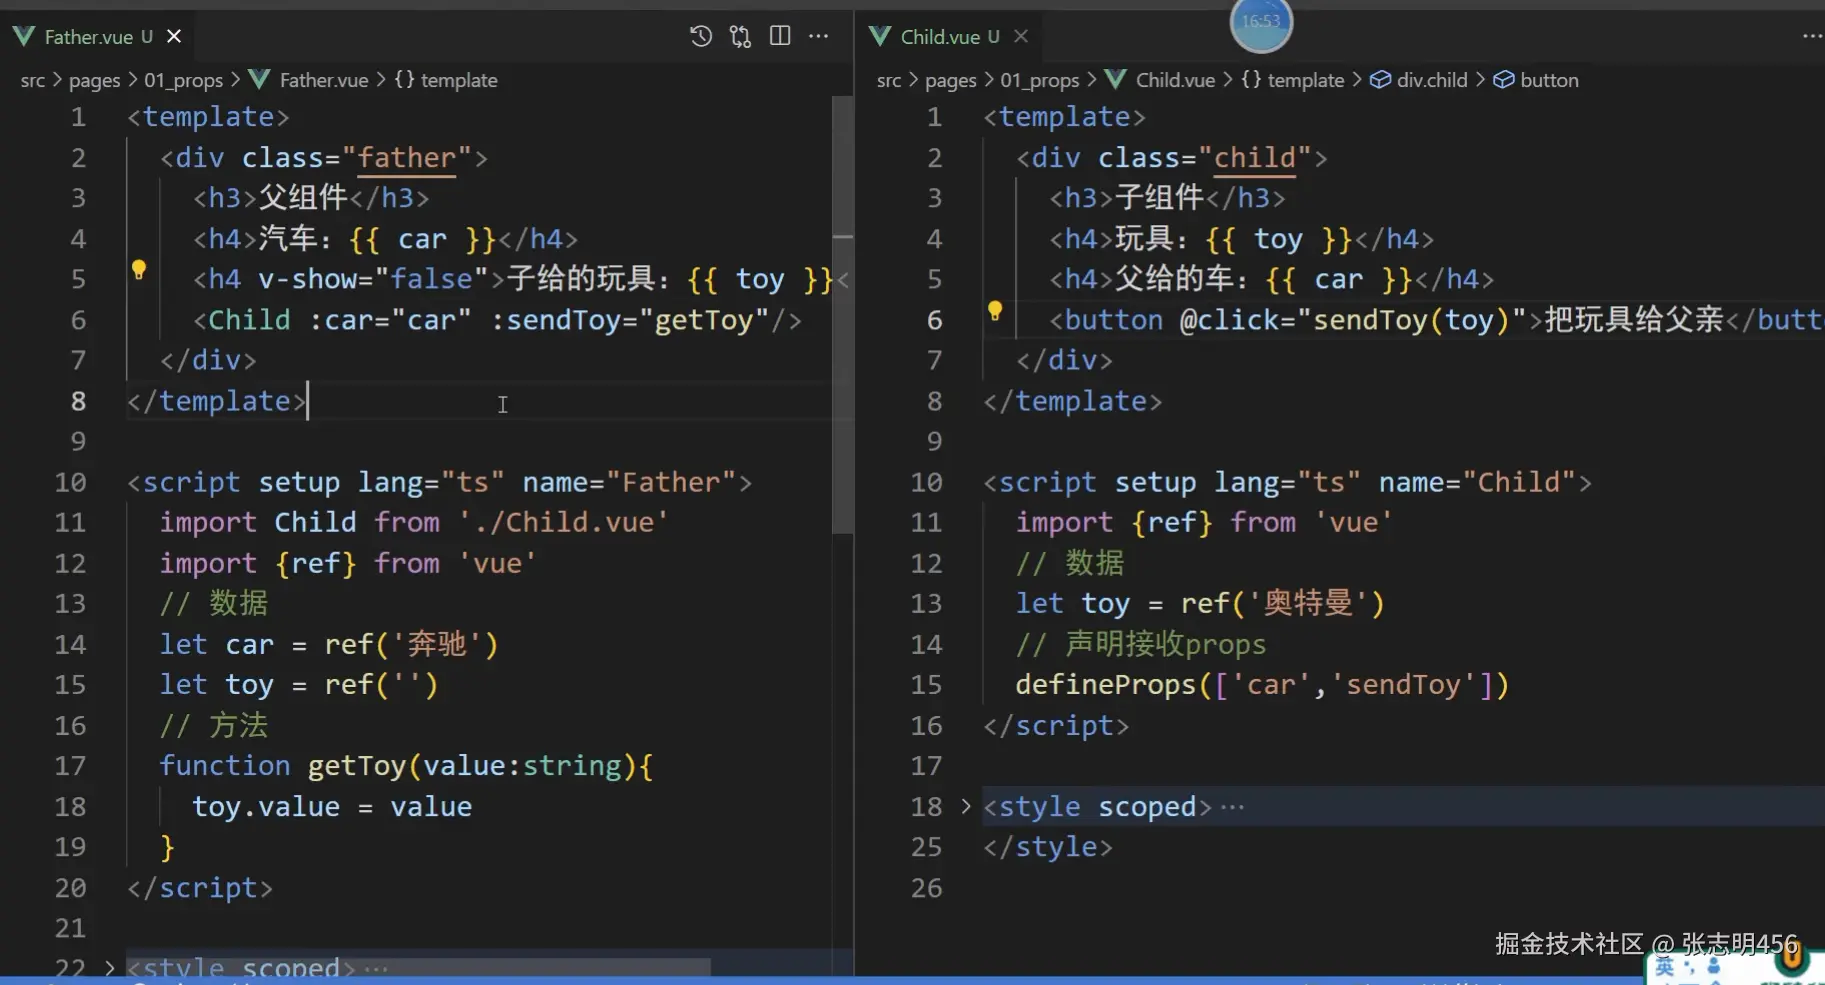
Task: Open More Actions menu for the Child.vue editor group
Action: tap(1812, 36)
